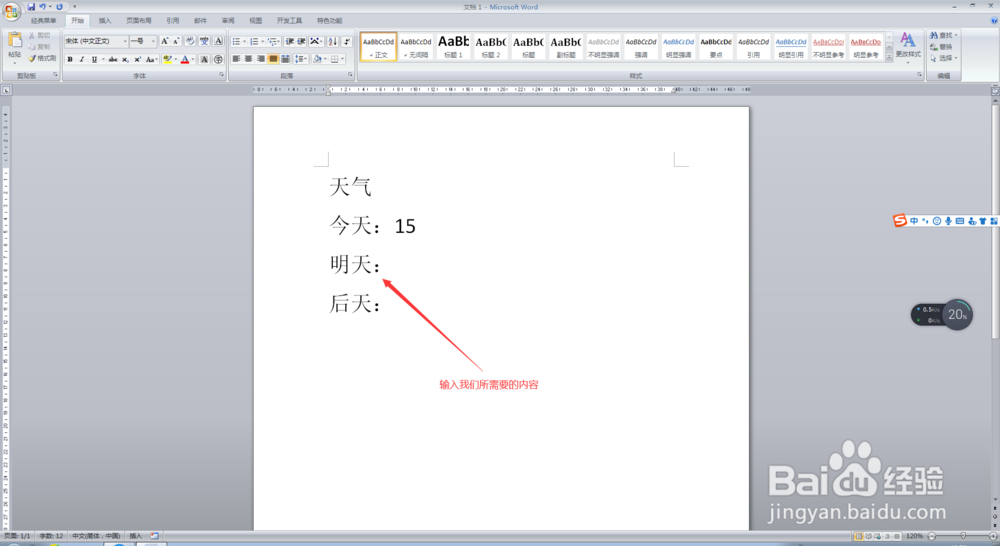Open the line spacing dropdown
The width and height of the screenshot is (1000, 546).
302,59
